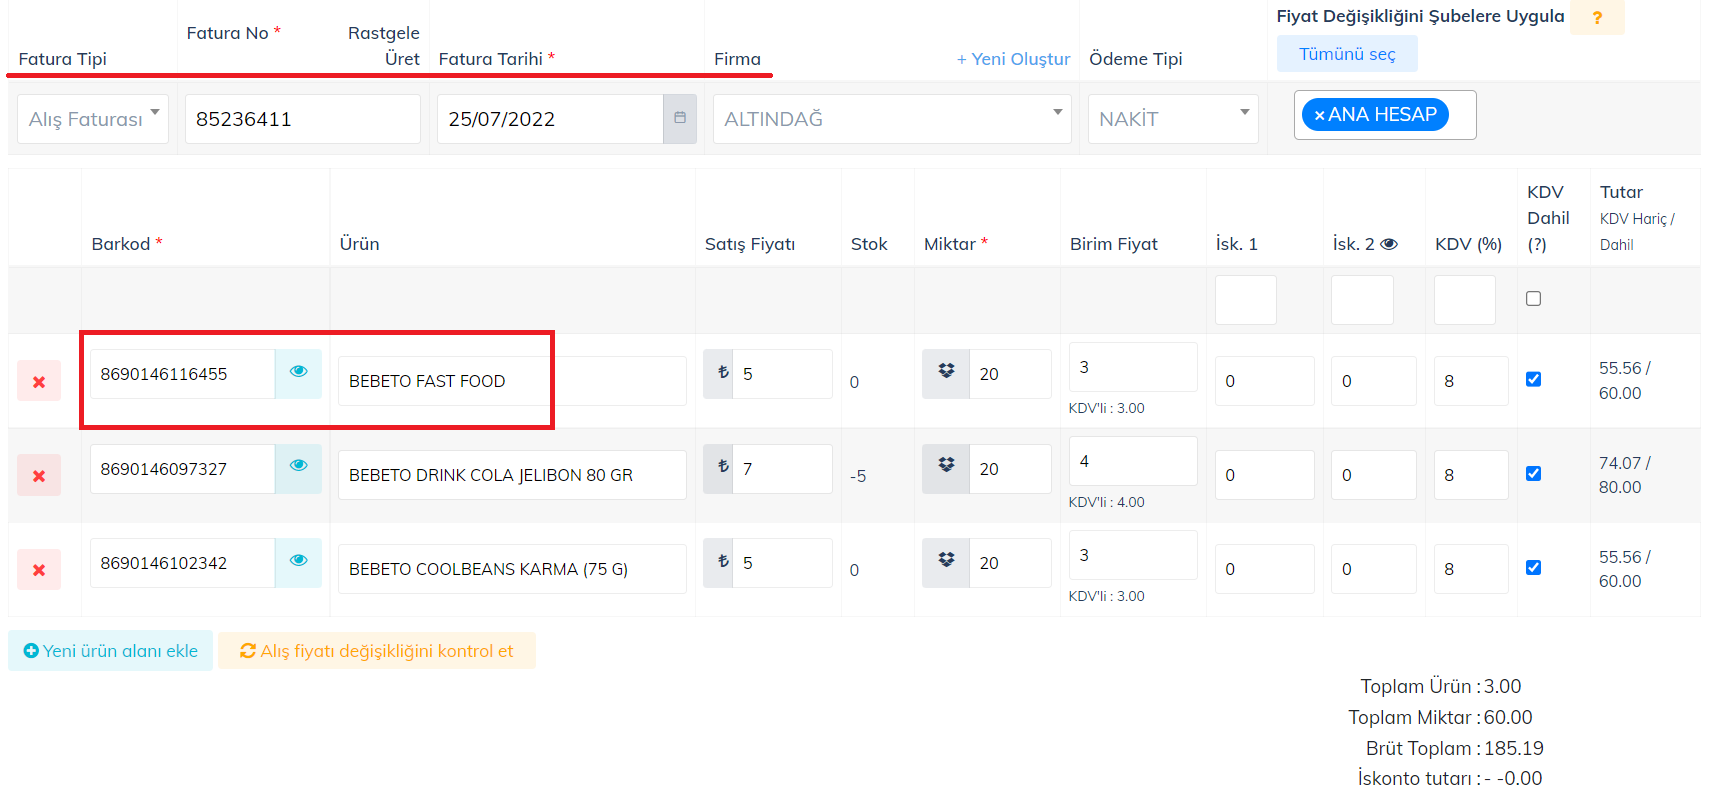Delete the BEBETO DRINK COLA JELIBON row
The image size is (1713, 795).
39,475
